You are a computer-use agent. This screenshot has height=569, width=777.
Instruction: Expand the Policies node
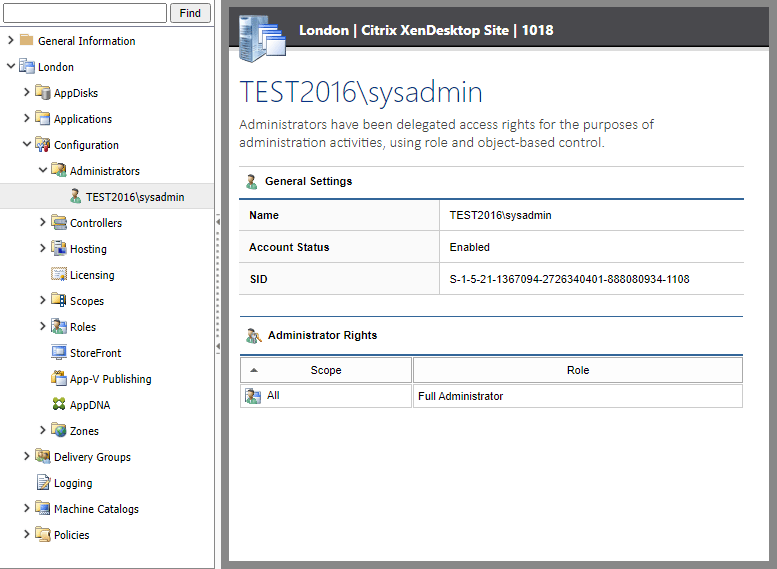tap(26, 534)
